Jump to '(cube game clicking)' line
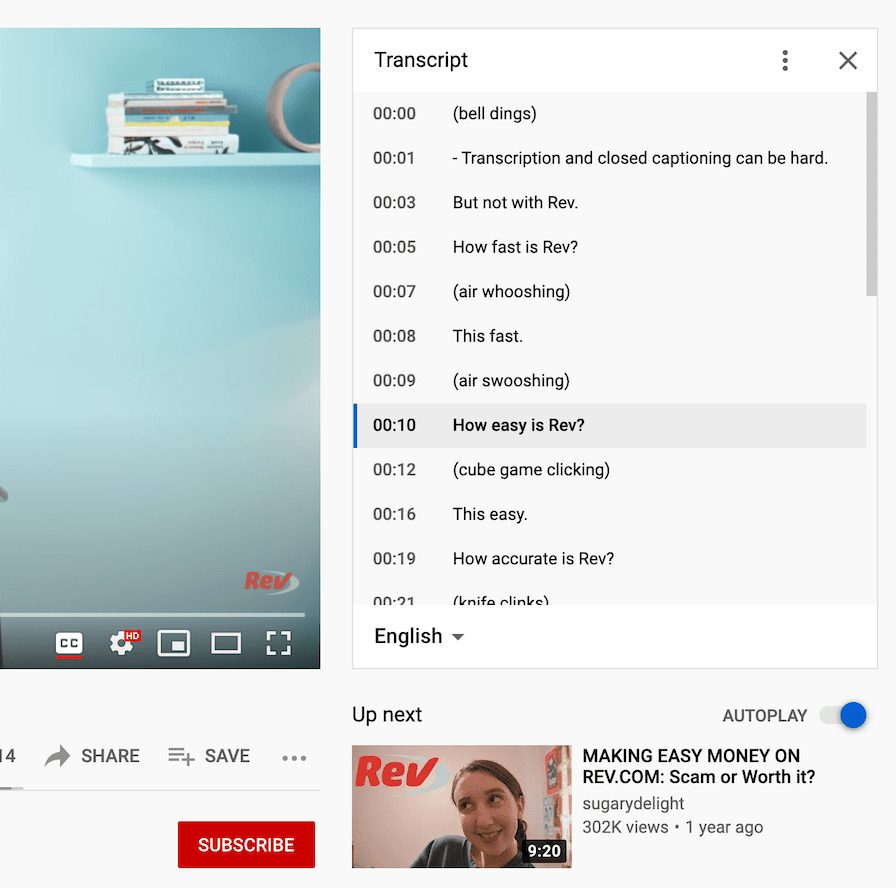The height and width of the screenshot is (888, 896). click(x=610, y=470)
